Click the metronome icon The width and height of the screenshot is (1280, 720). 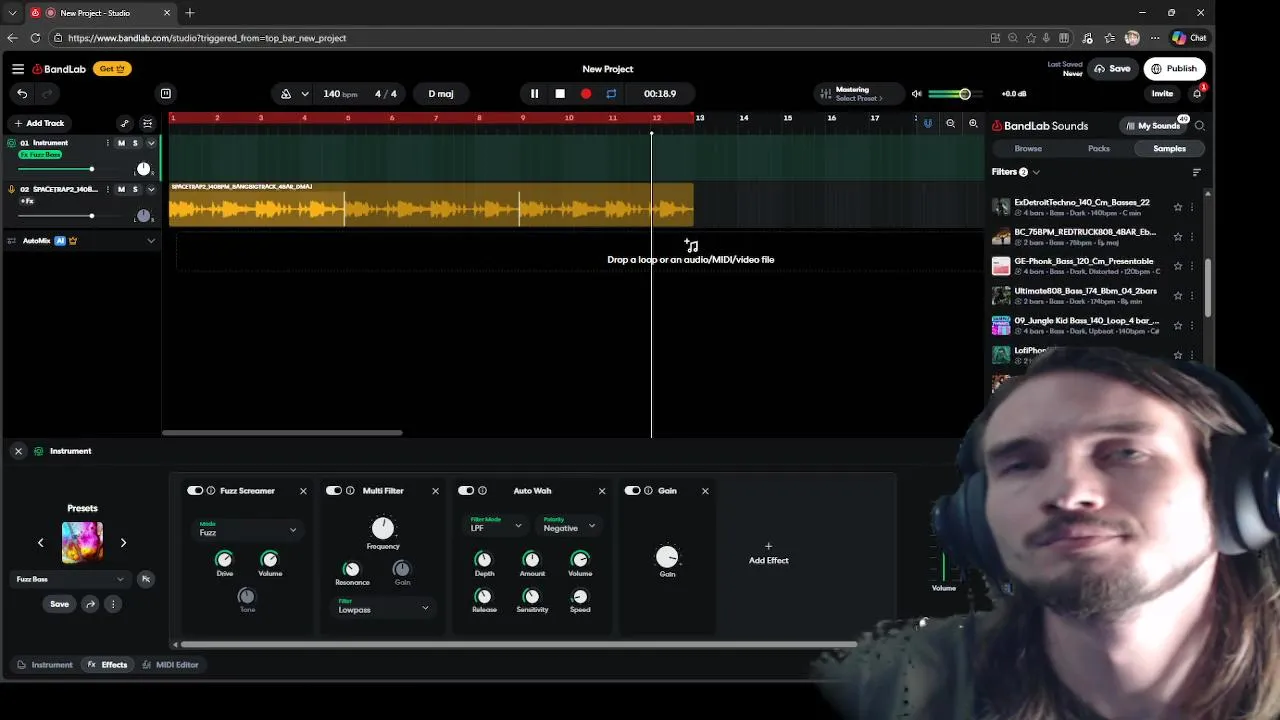286,94
